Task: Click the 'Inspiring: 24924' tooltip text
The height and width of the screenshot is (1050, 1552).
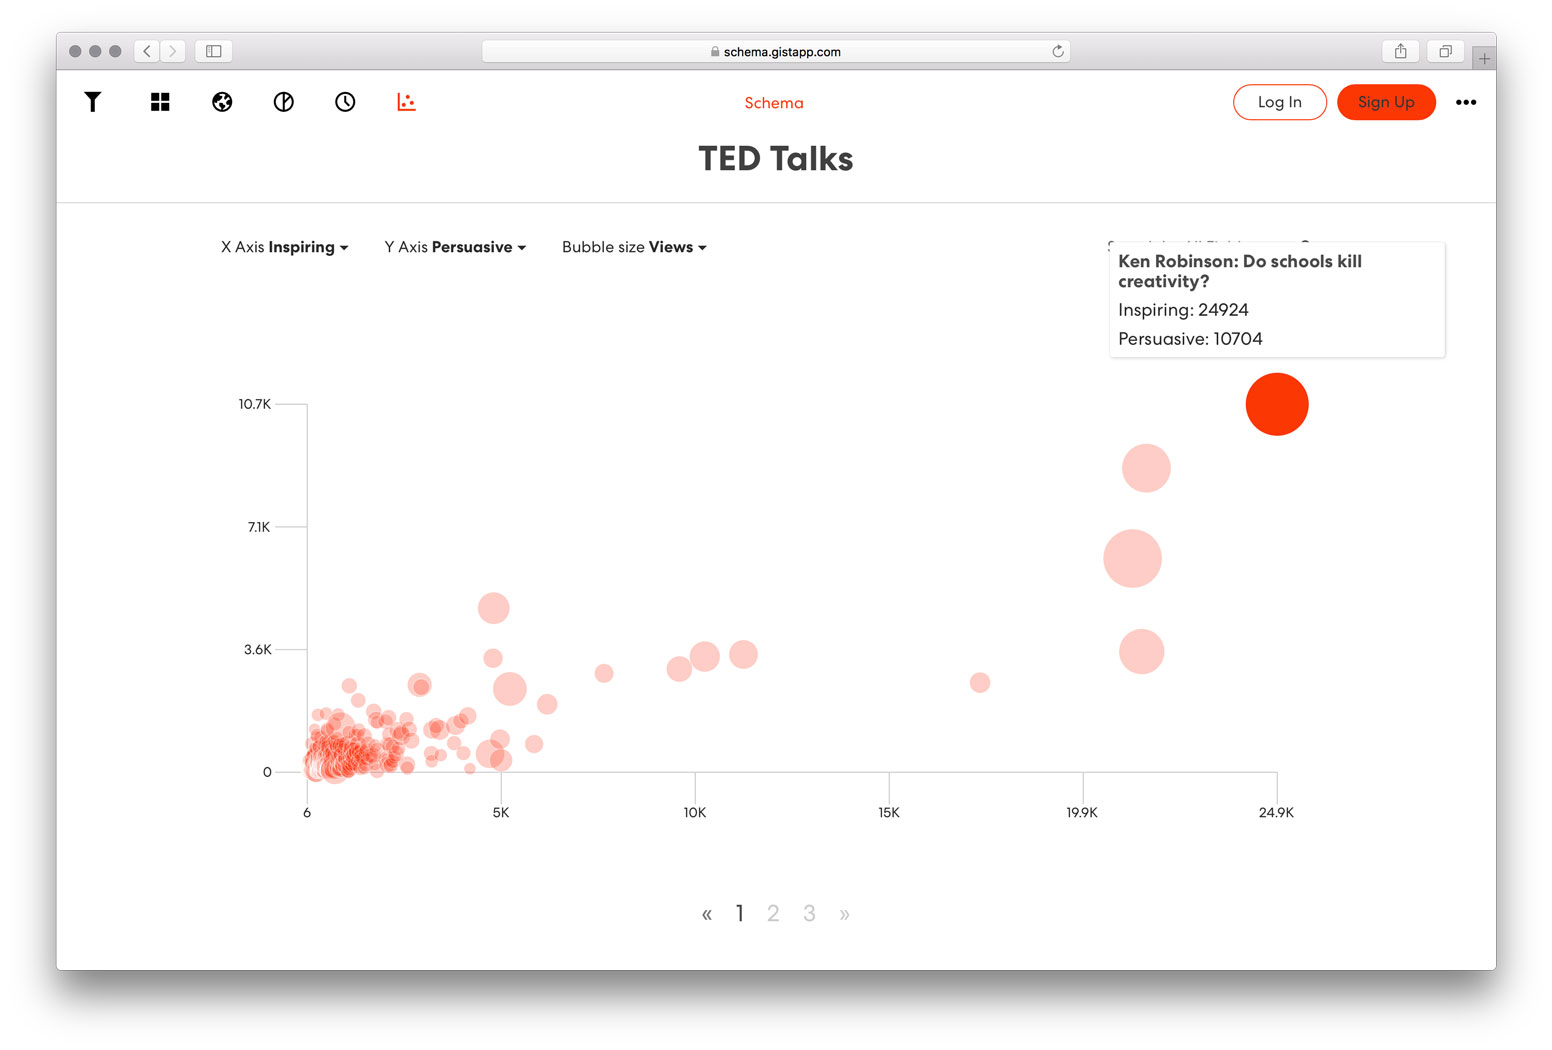Action: (x=1183, y=310)
